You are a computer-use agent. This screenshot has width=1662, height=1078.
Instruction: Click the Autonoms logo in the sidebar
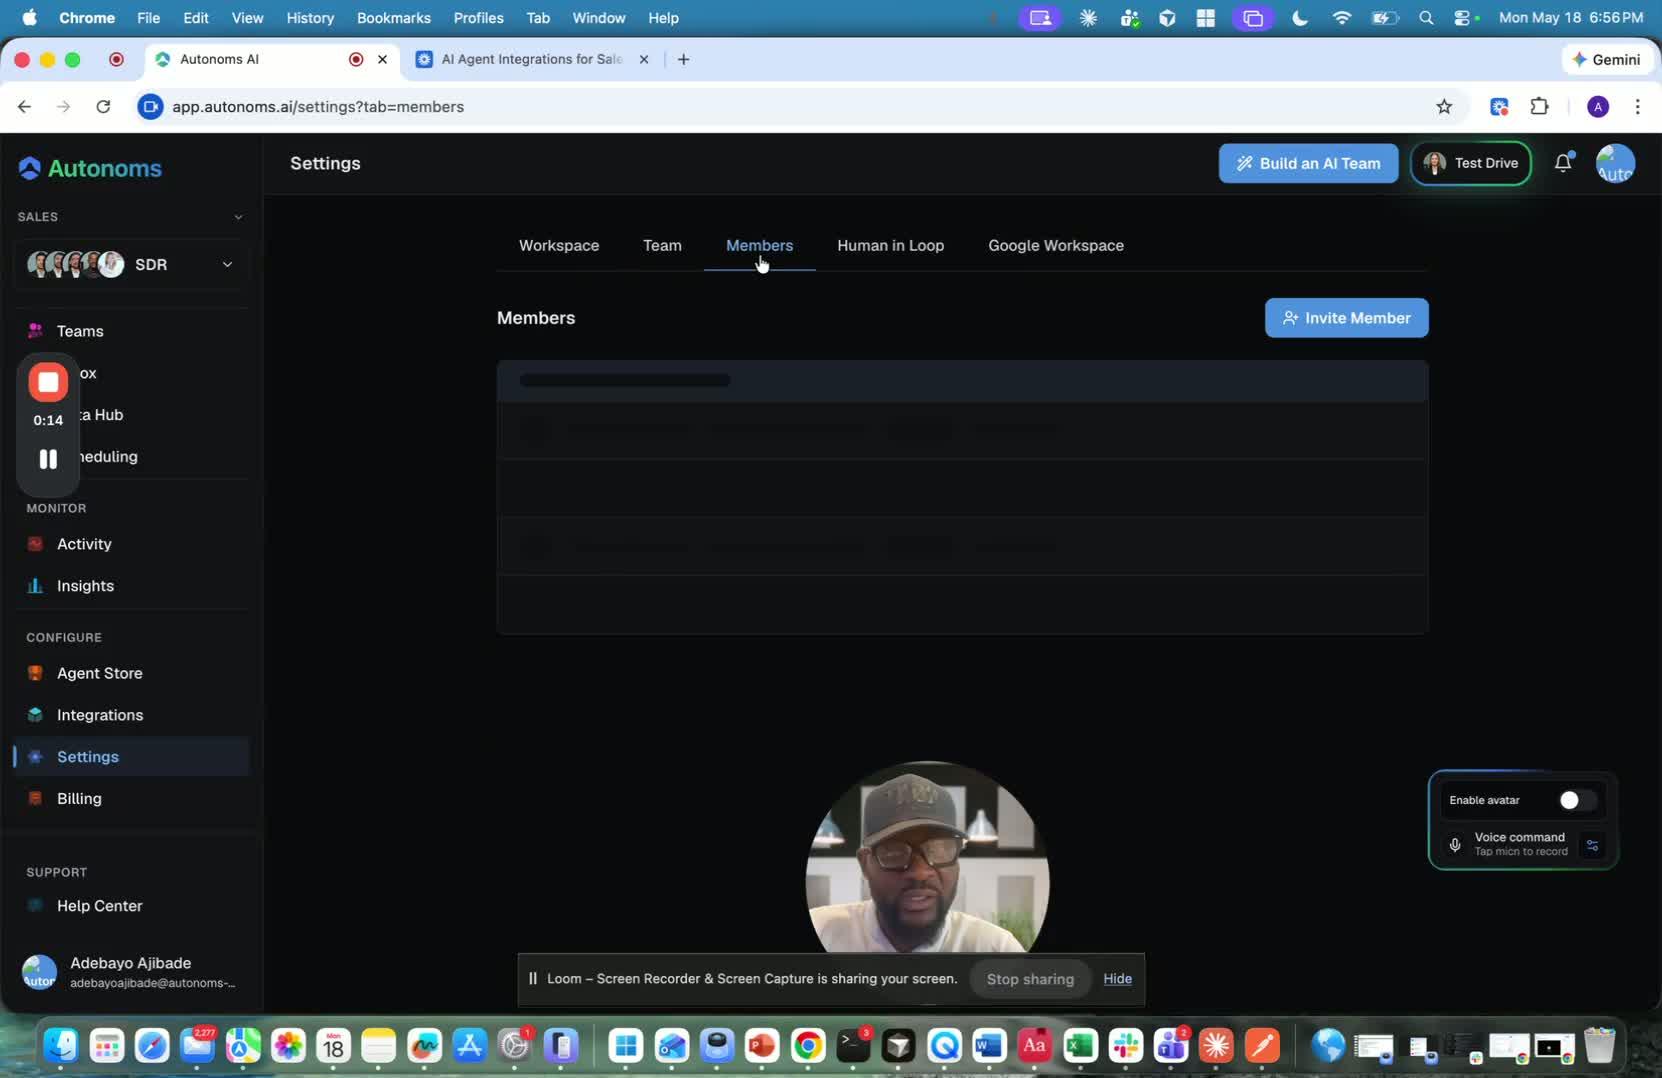tap(90, 168)
